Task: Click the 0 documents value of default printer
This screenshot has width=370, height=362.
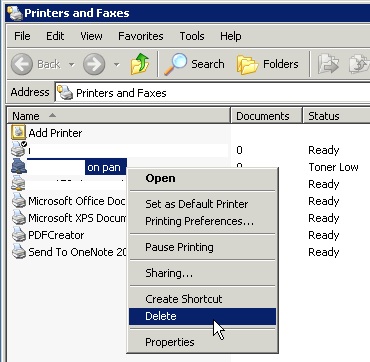Action: (x=239, y=150)
